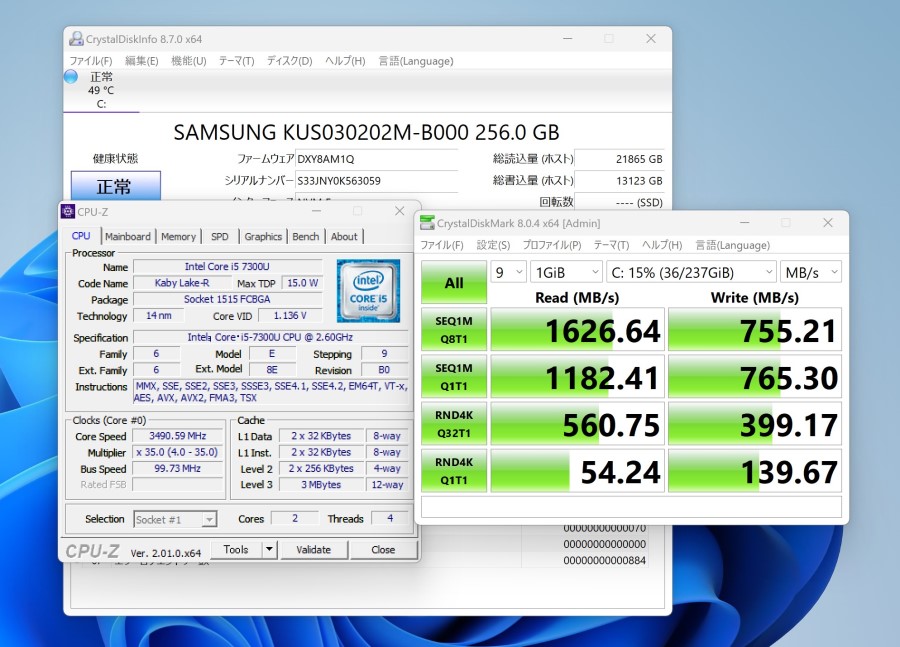
Task: Open 編集(E) menu in CrystalDiskInfo
Action: tap(142, 61)
